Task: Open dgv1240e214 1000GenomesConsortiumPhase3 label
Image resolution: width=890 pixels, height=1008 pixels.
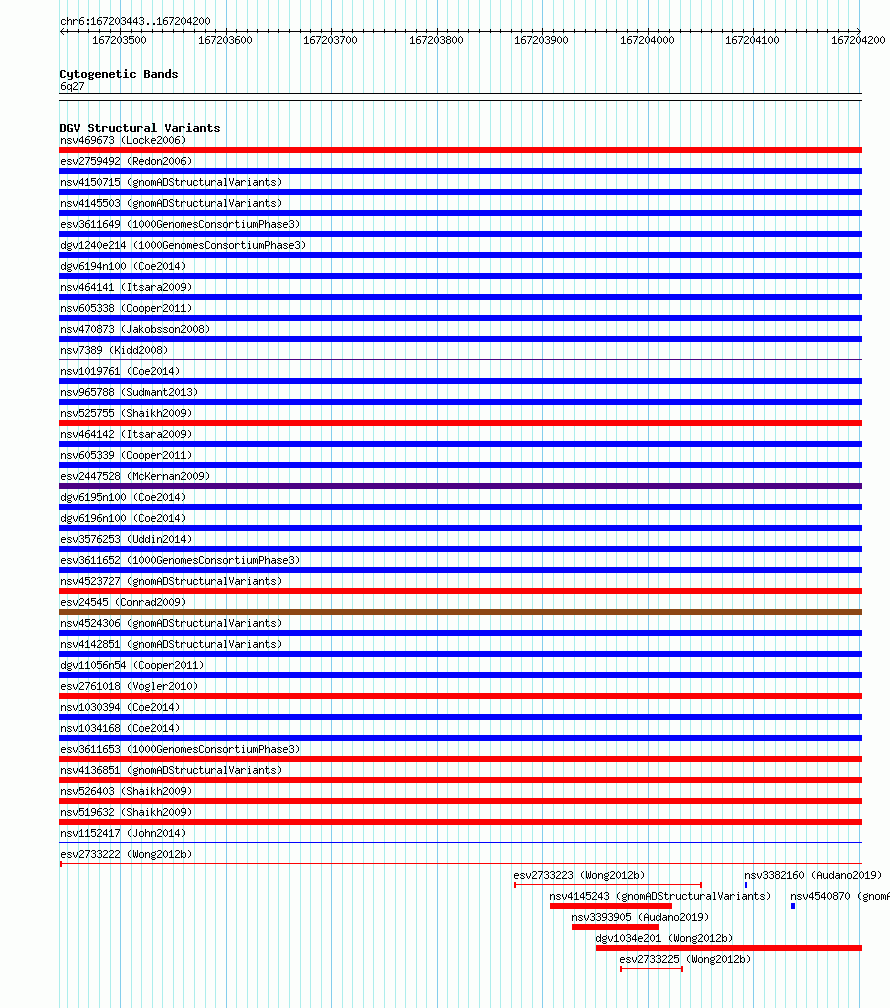Action: 183,246
